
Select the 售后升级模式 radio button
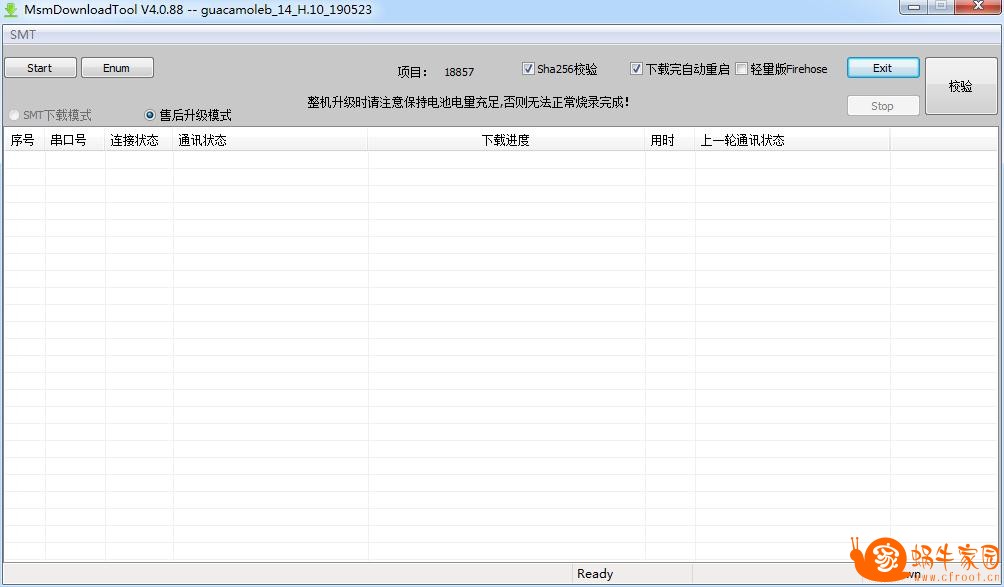(x=150, y=115)
